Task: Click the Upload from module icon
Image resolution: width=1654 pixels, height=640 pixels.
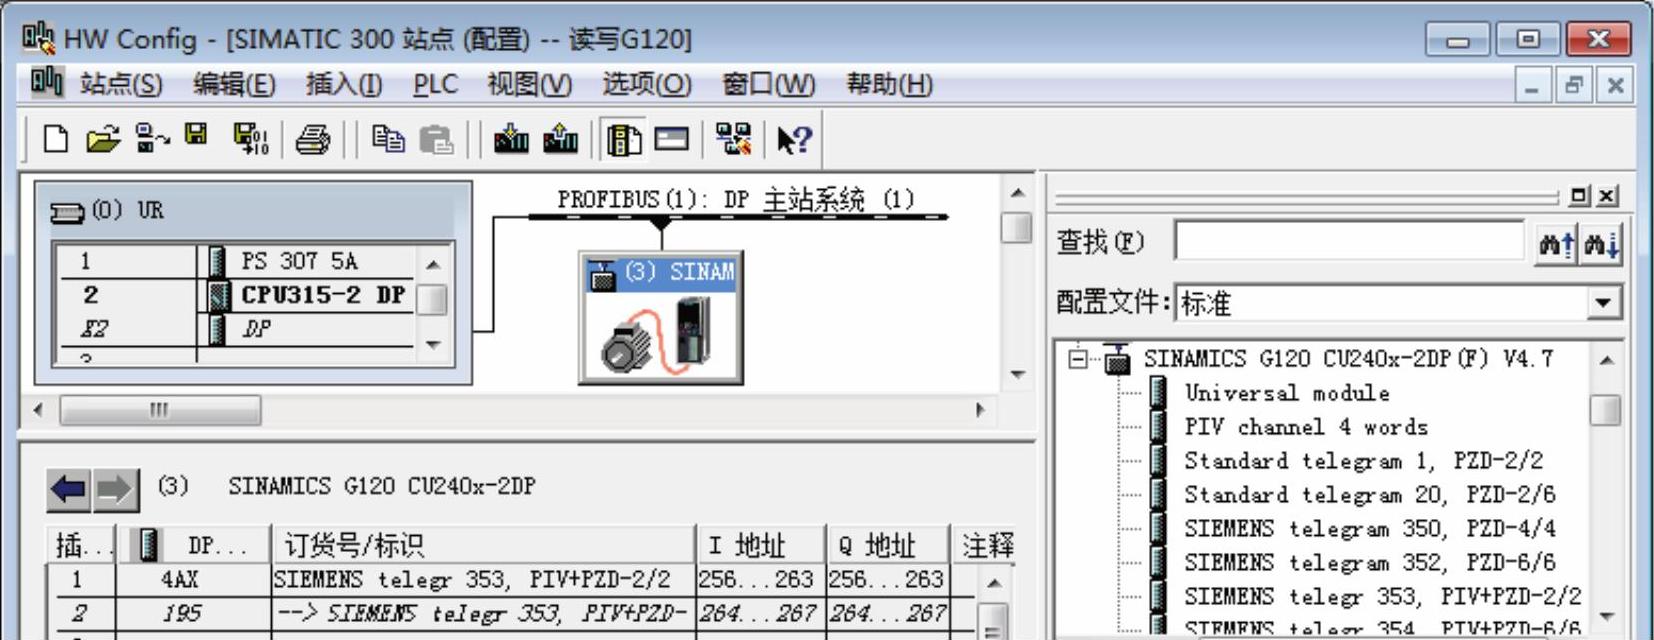Action: pyautogui.click(x=560, y=139)
